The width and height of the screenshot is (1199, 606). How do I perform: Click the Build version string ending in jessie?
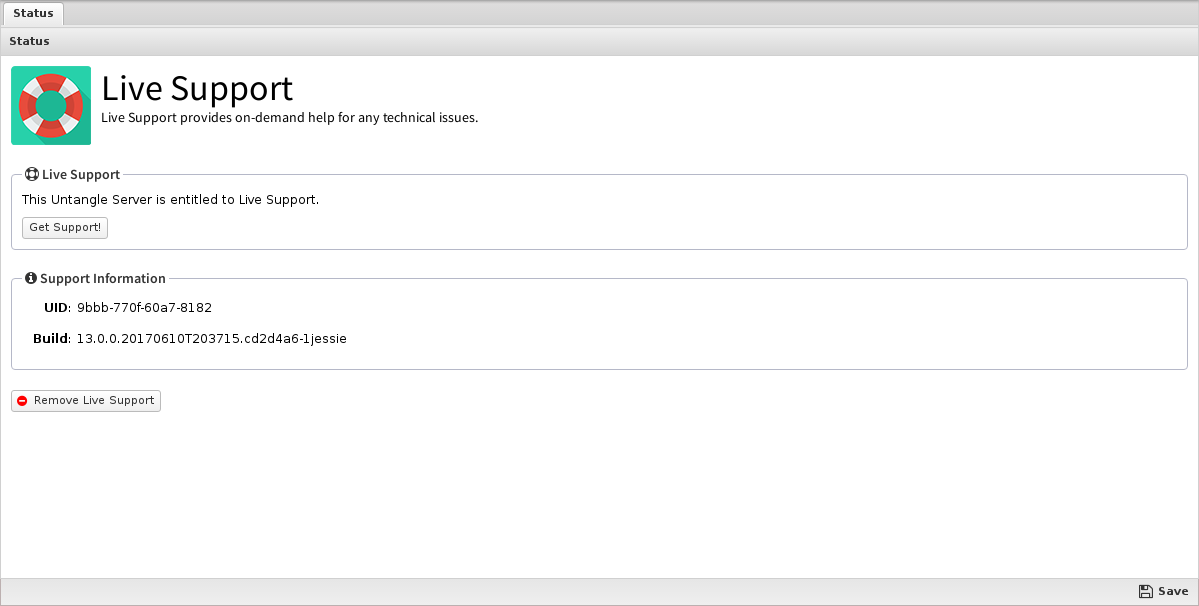[x=212, y=339]
